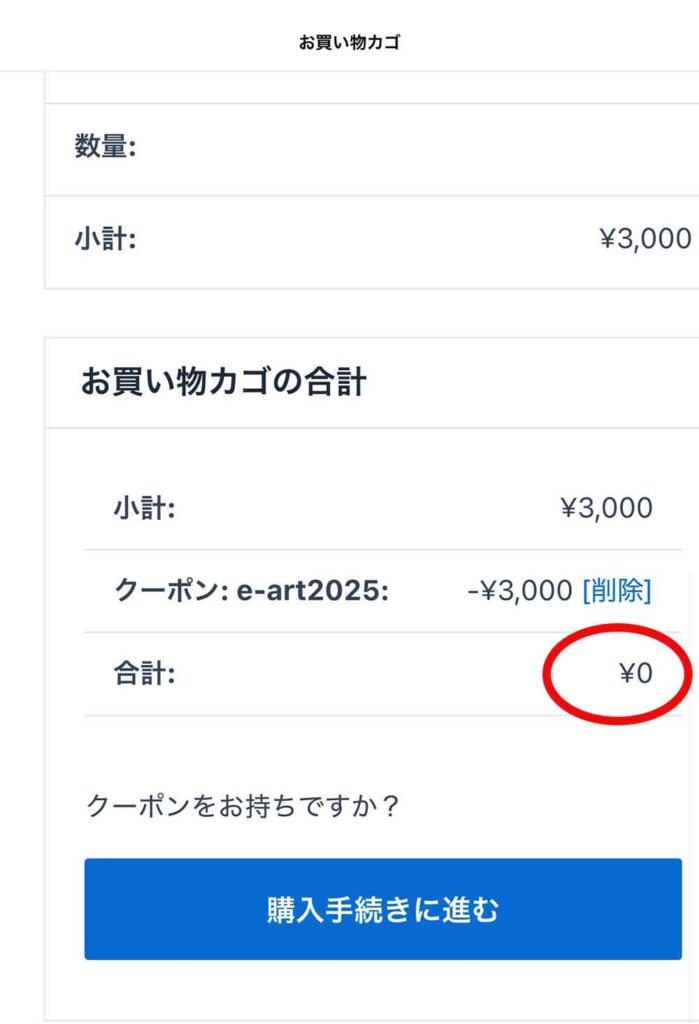The image size is (699, 1024).
Task: Click the お買い物カゴの合計 heading
Action: (x=223, y=383)
